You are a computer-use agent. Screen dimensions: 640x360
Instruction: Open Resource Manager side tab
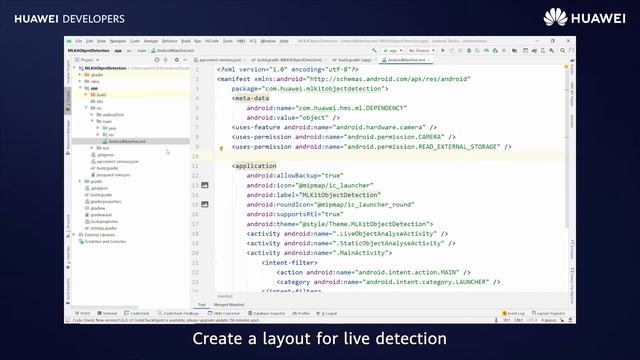click(x=68, y=137)
